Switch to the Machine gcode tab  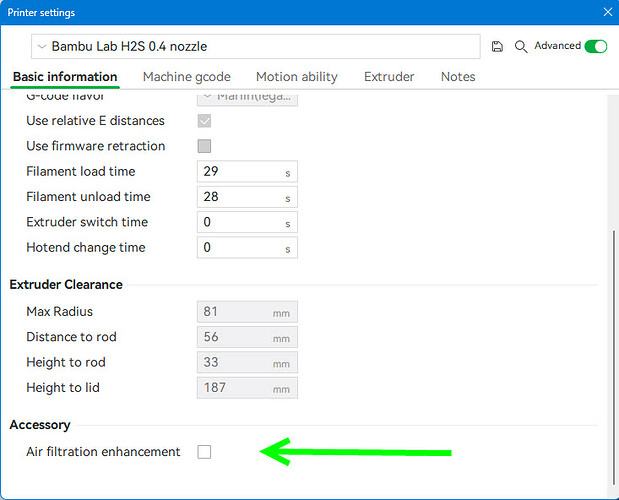[187, 77]
